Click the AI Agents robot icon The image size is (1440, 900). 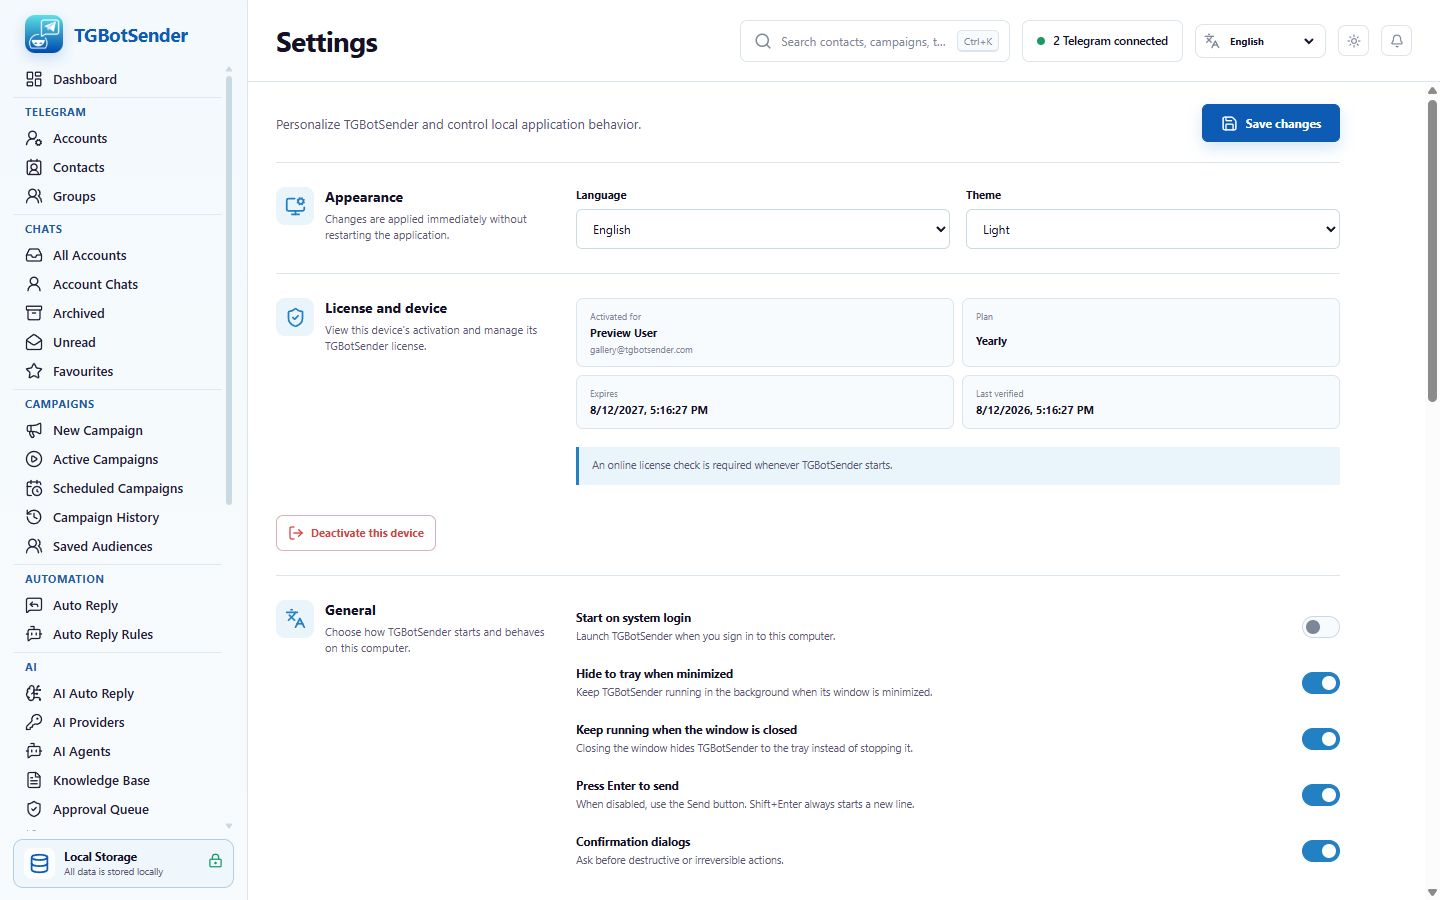coord(34,751)
